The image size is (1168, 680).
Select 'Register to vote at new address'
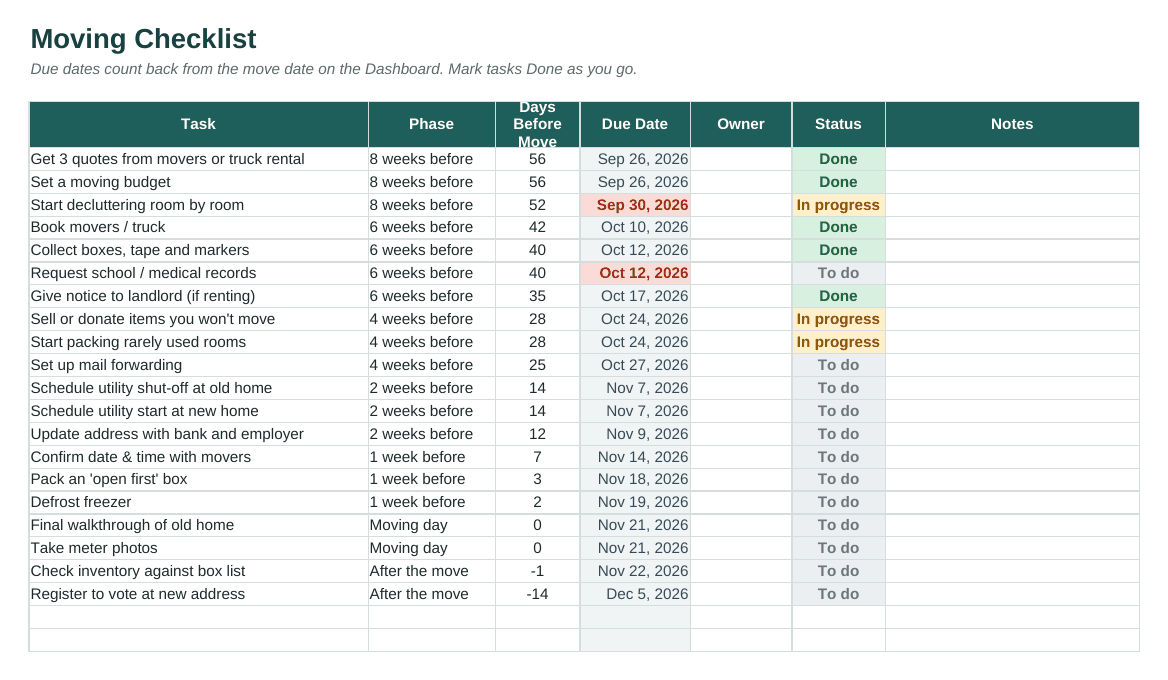[198, 595]
